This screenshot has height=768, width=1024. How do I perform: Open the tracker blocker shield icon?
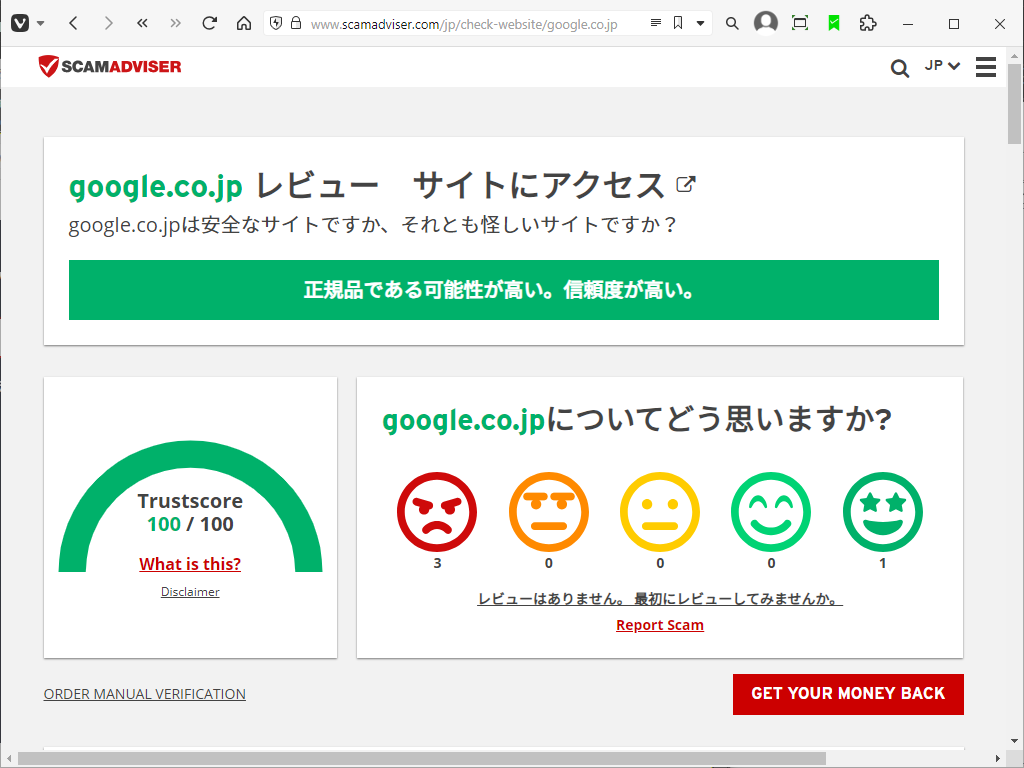[276, 24]
